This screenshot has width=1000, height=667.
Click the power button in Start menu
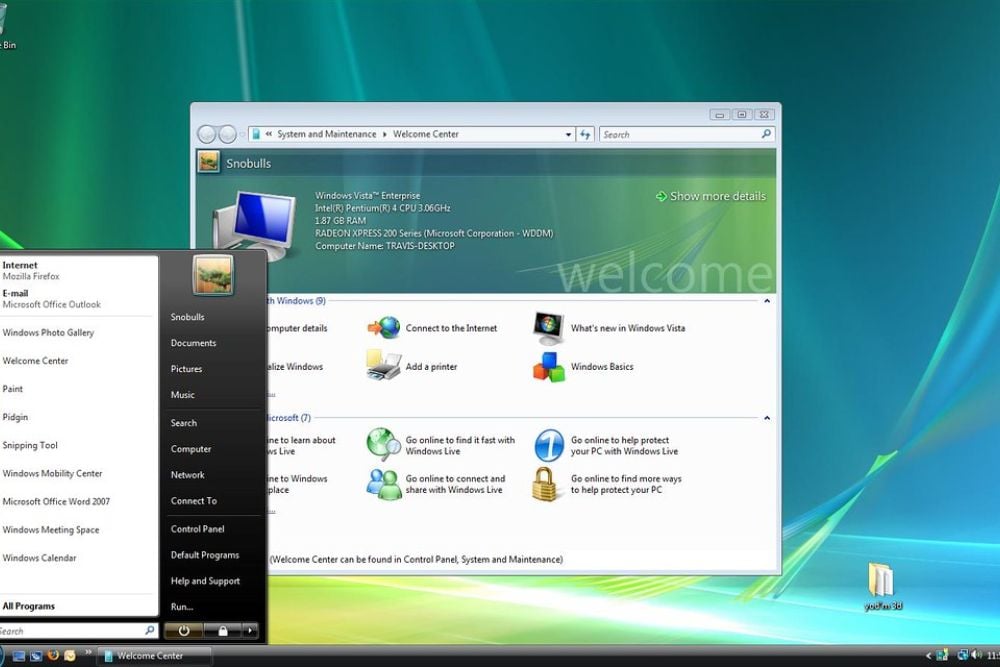(184, 631)
